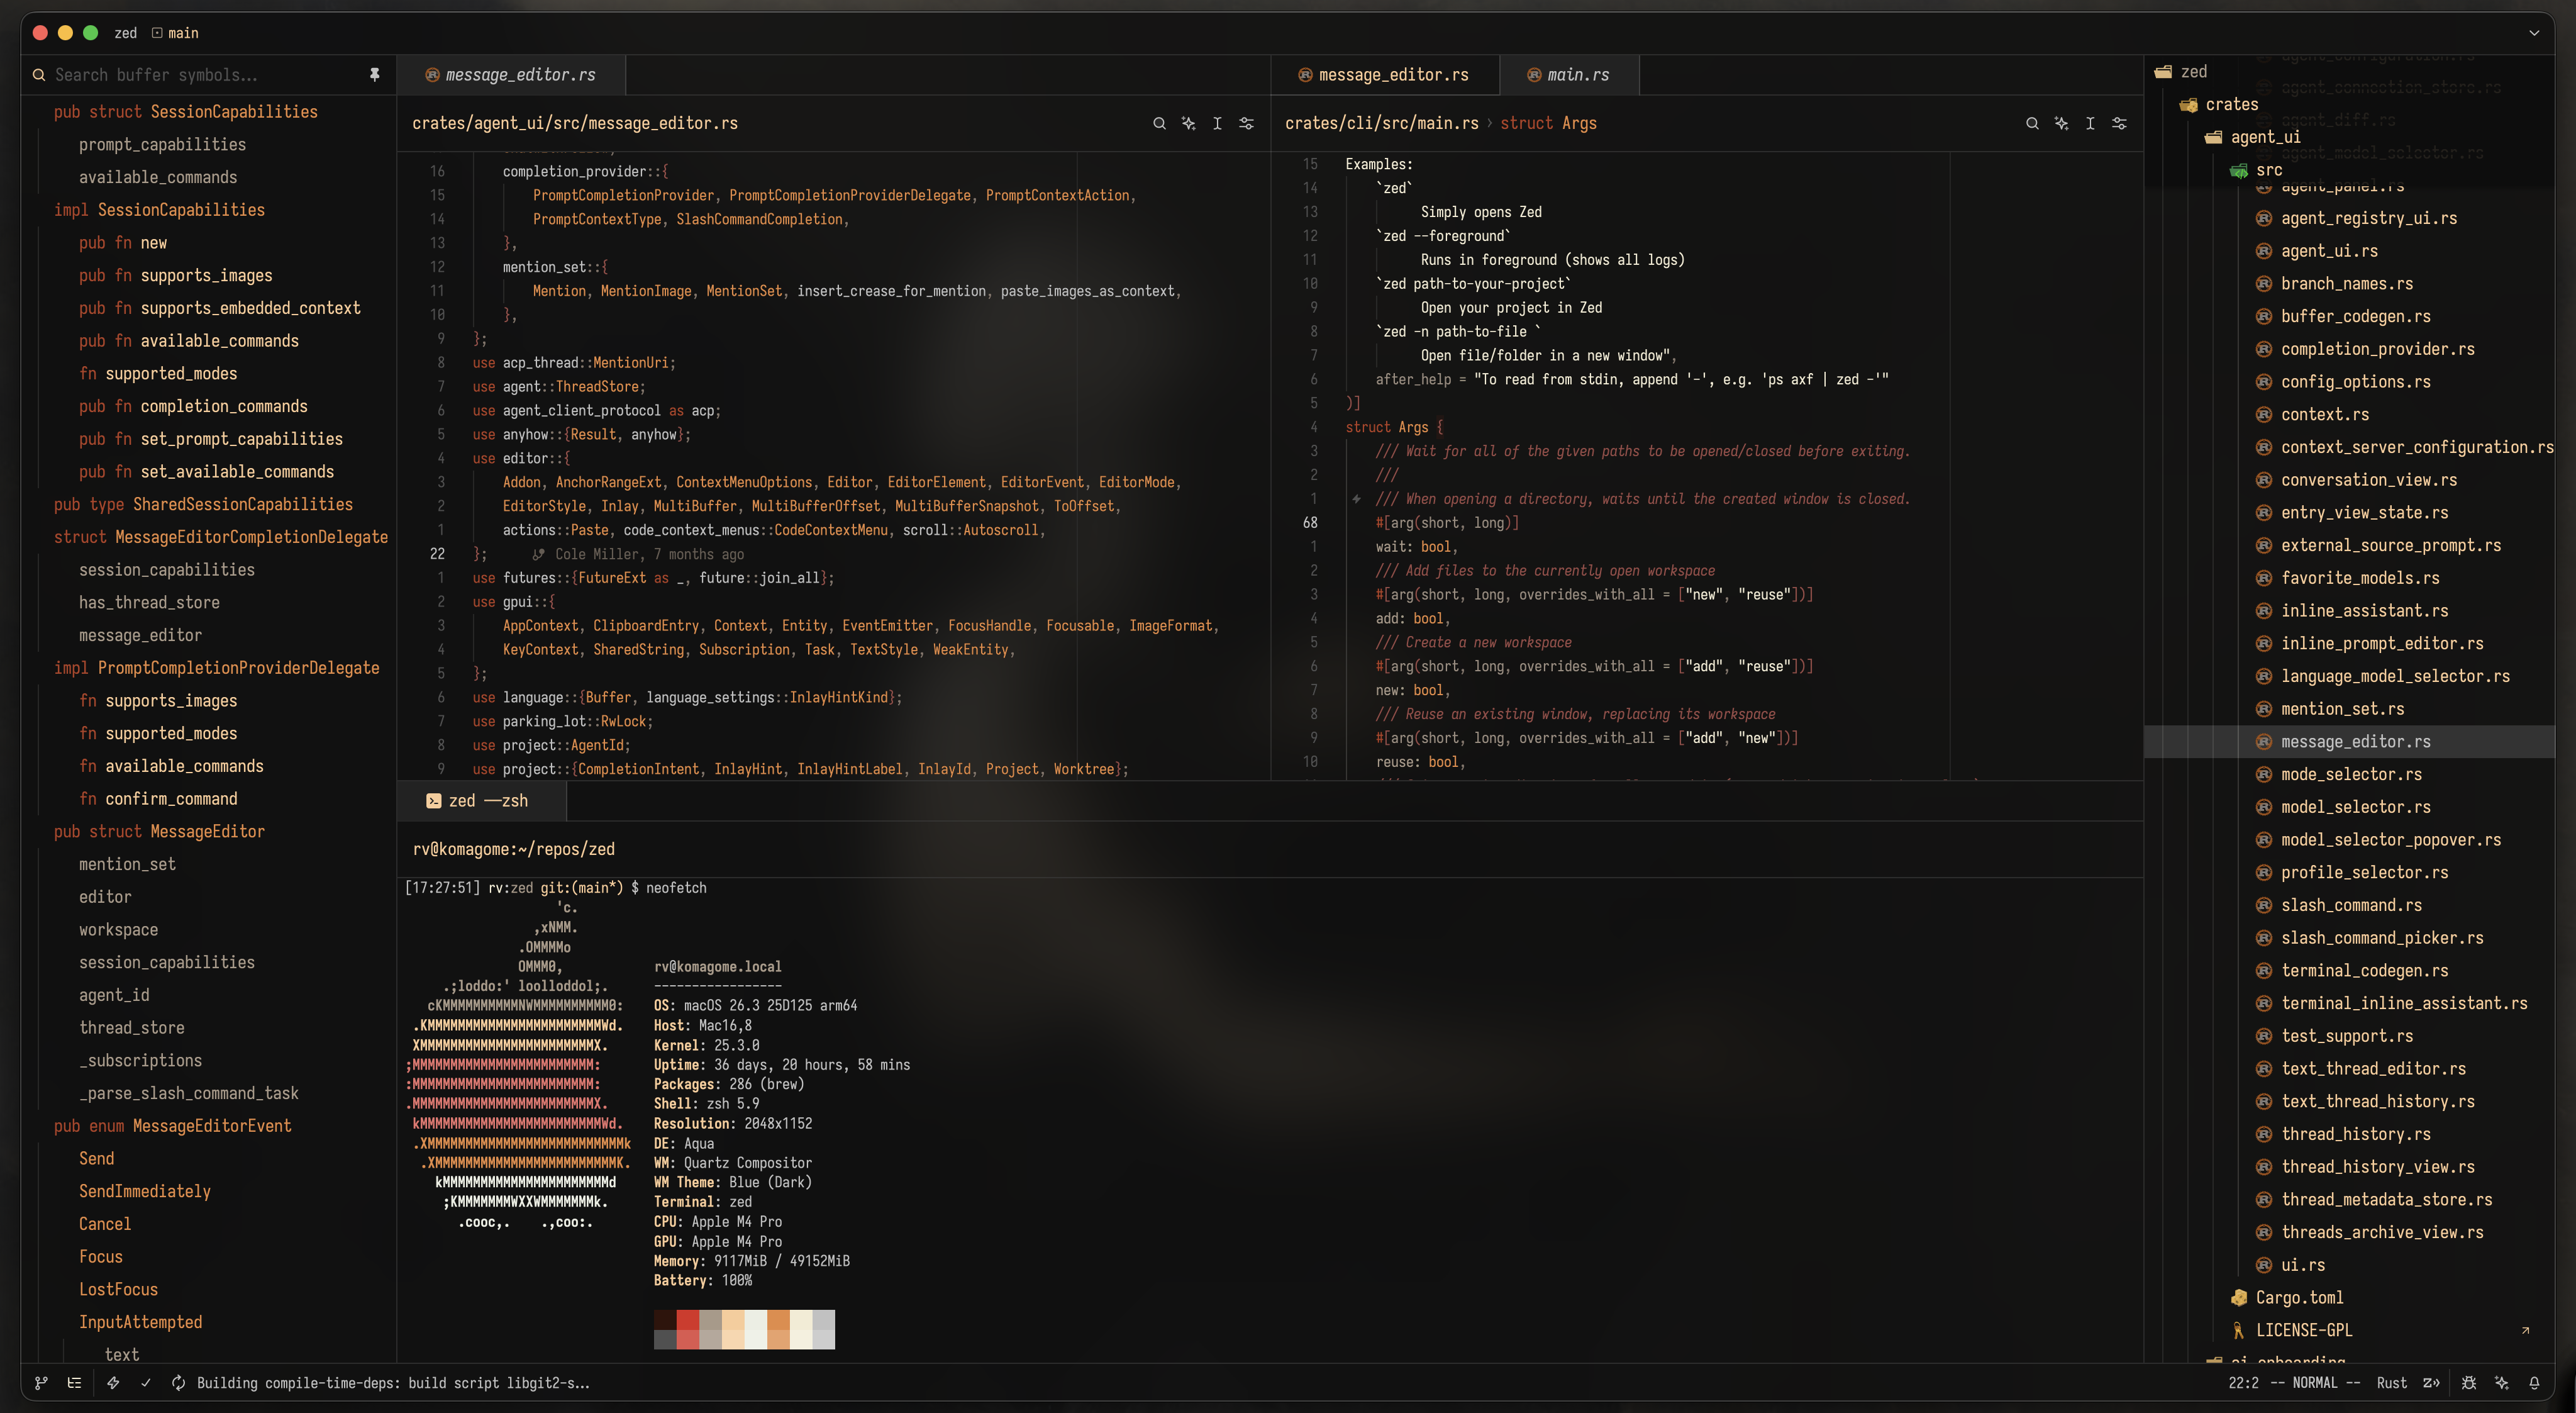The image size is (2576, 1413).
Task: Open the title bar chevron dropdown
Action: click(x=2534, y=33)
